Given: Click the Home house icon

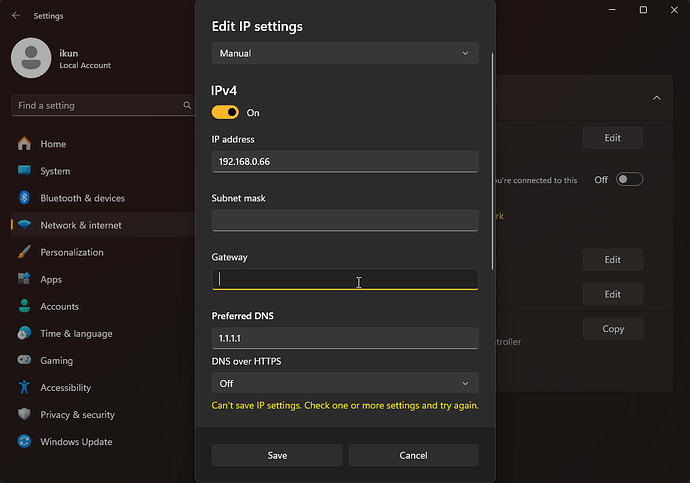Looking at the screenshot, I should [x=24, y=143].
